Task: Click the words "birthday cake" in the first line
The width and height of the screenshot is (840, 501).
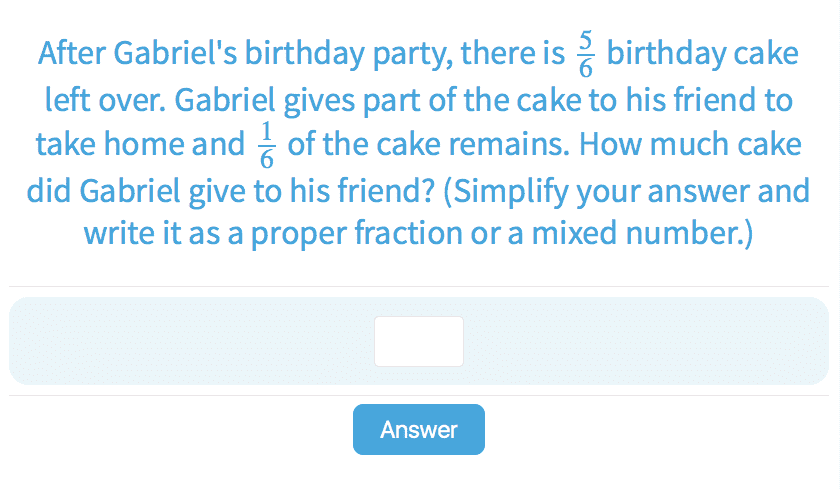Action: pos(703,54)
